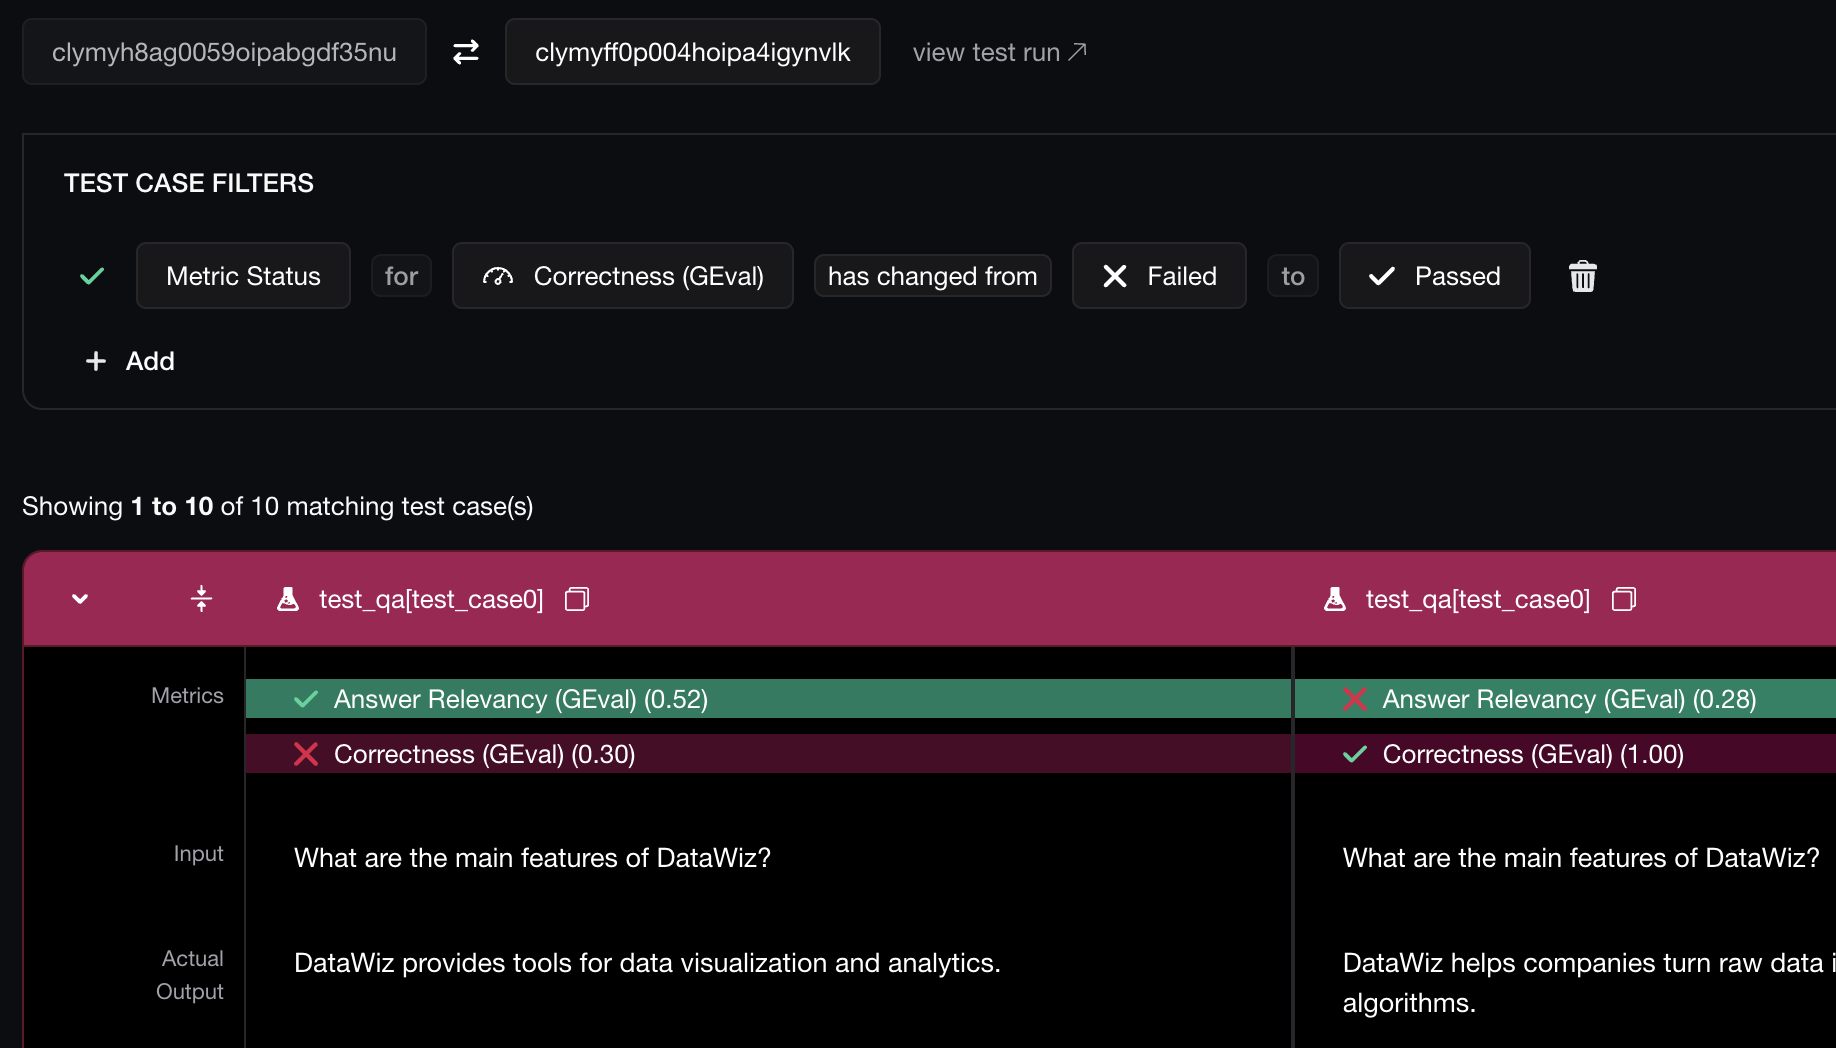The image size is (1836, 1048).
Task: Click right Correctness (GEval) (1.00) metric
Action: point(1532,754)
